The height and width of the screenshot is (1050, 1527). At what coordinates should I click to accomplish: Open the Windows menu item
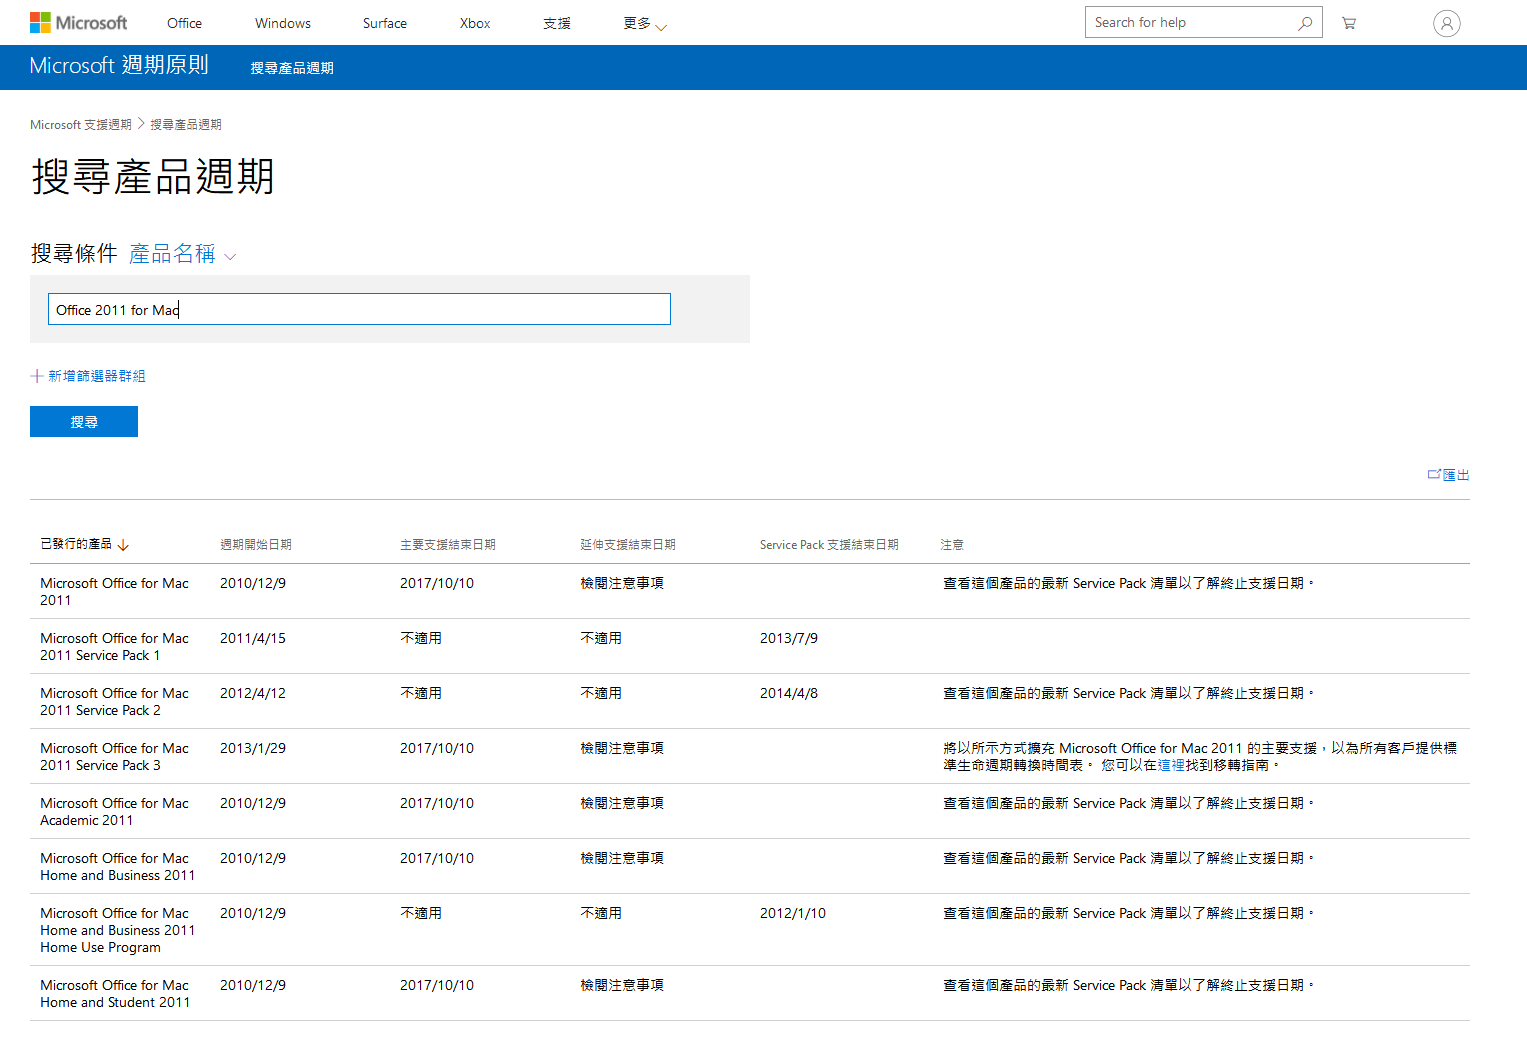pyautogui.click(x=283, y=23)
